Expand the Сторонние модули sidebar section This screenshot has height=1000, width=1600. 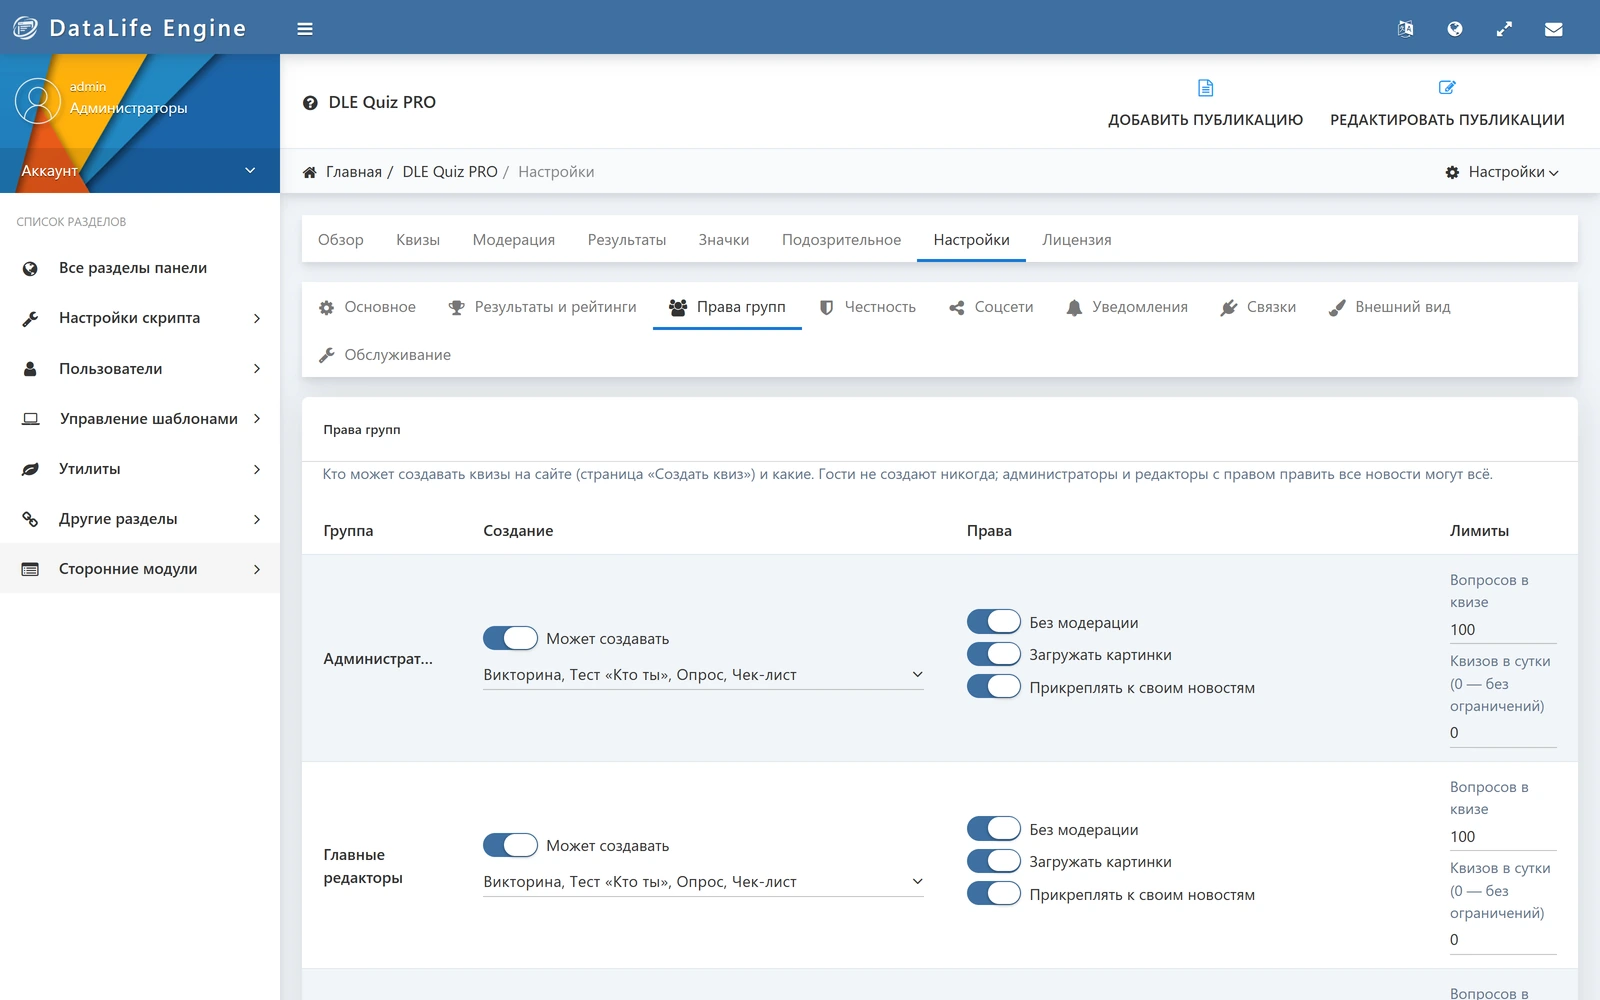(x=140, y=569)
